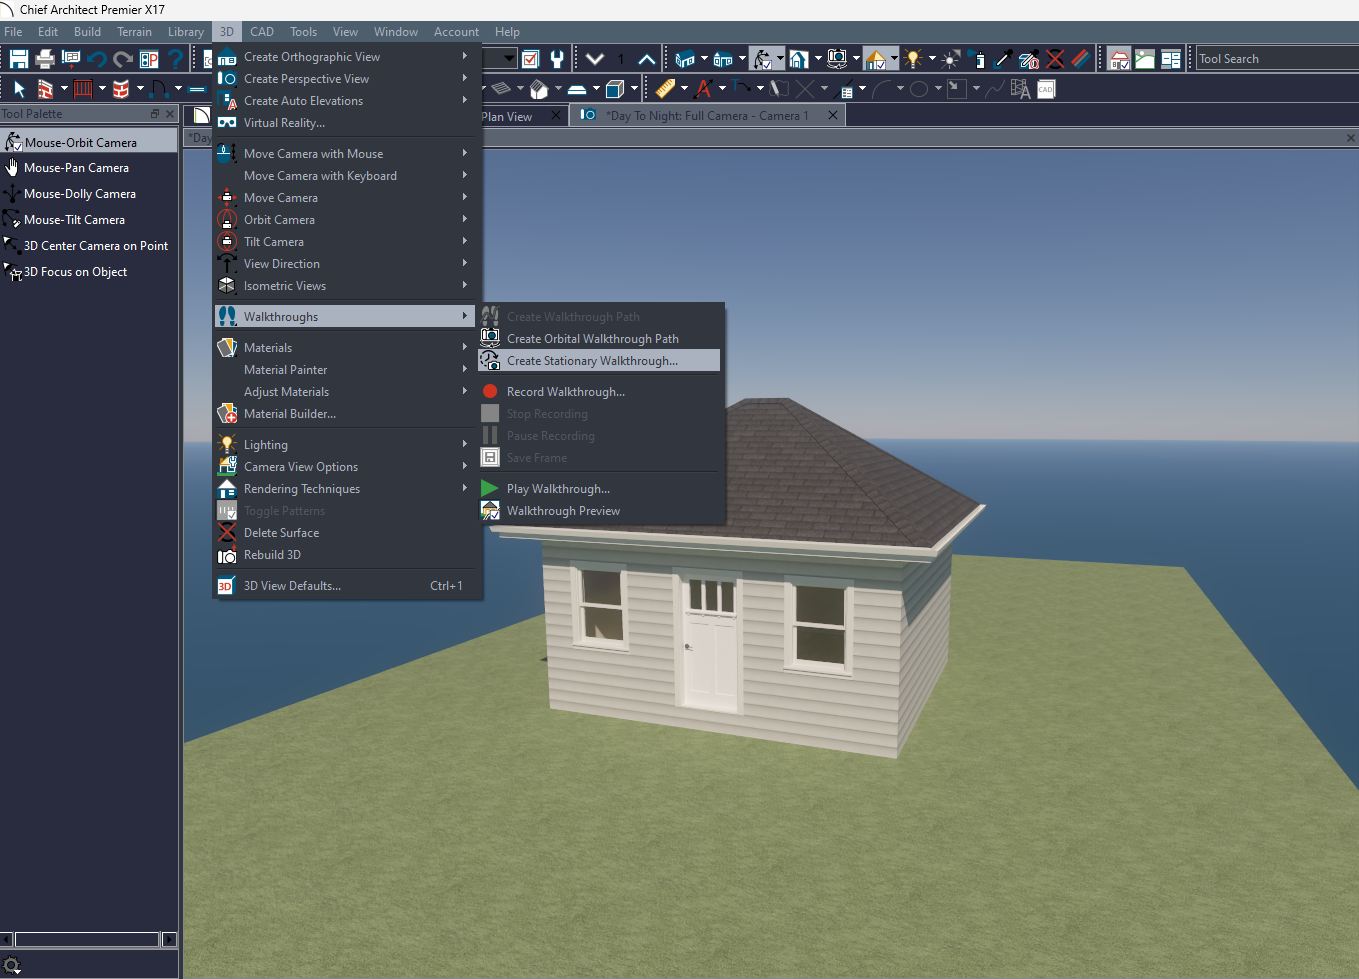
Task: Select the Material Eyedropper tool
Action: click(x=1003, y=59)
